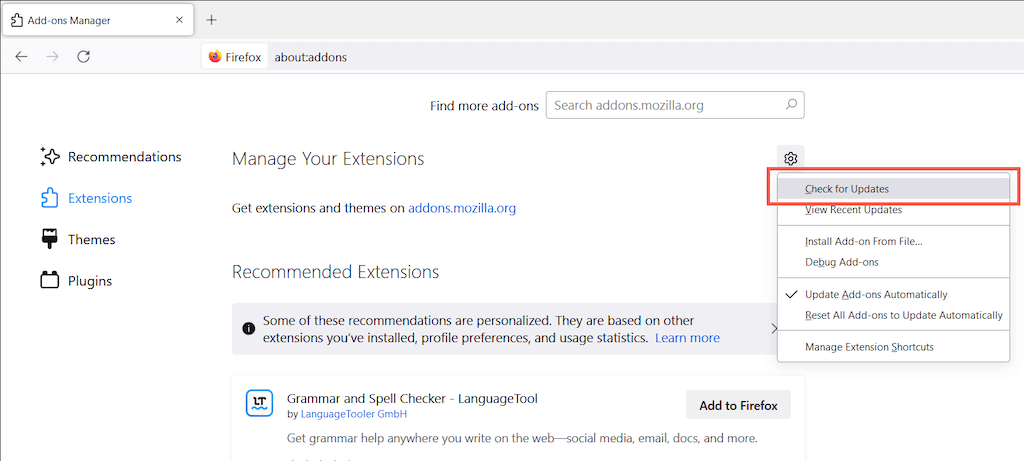Viewport: 1024px width, 461px height.
Task: Click the gear tools icon for extensions
Action: 790,158
